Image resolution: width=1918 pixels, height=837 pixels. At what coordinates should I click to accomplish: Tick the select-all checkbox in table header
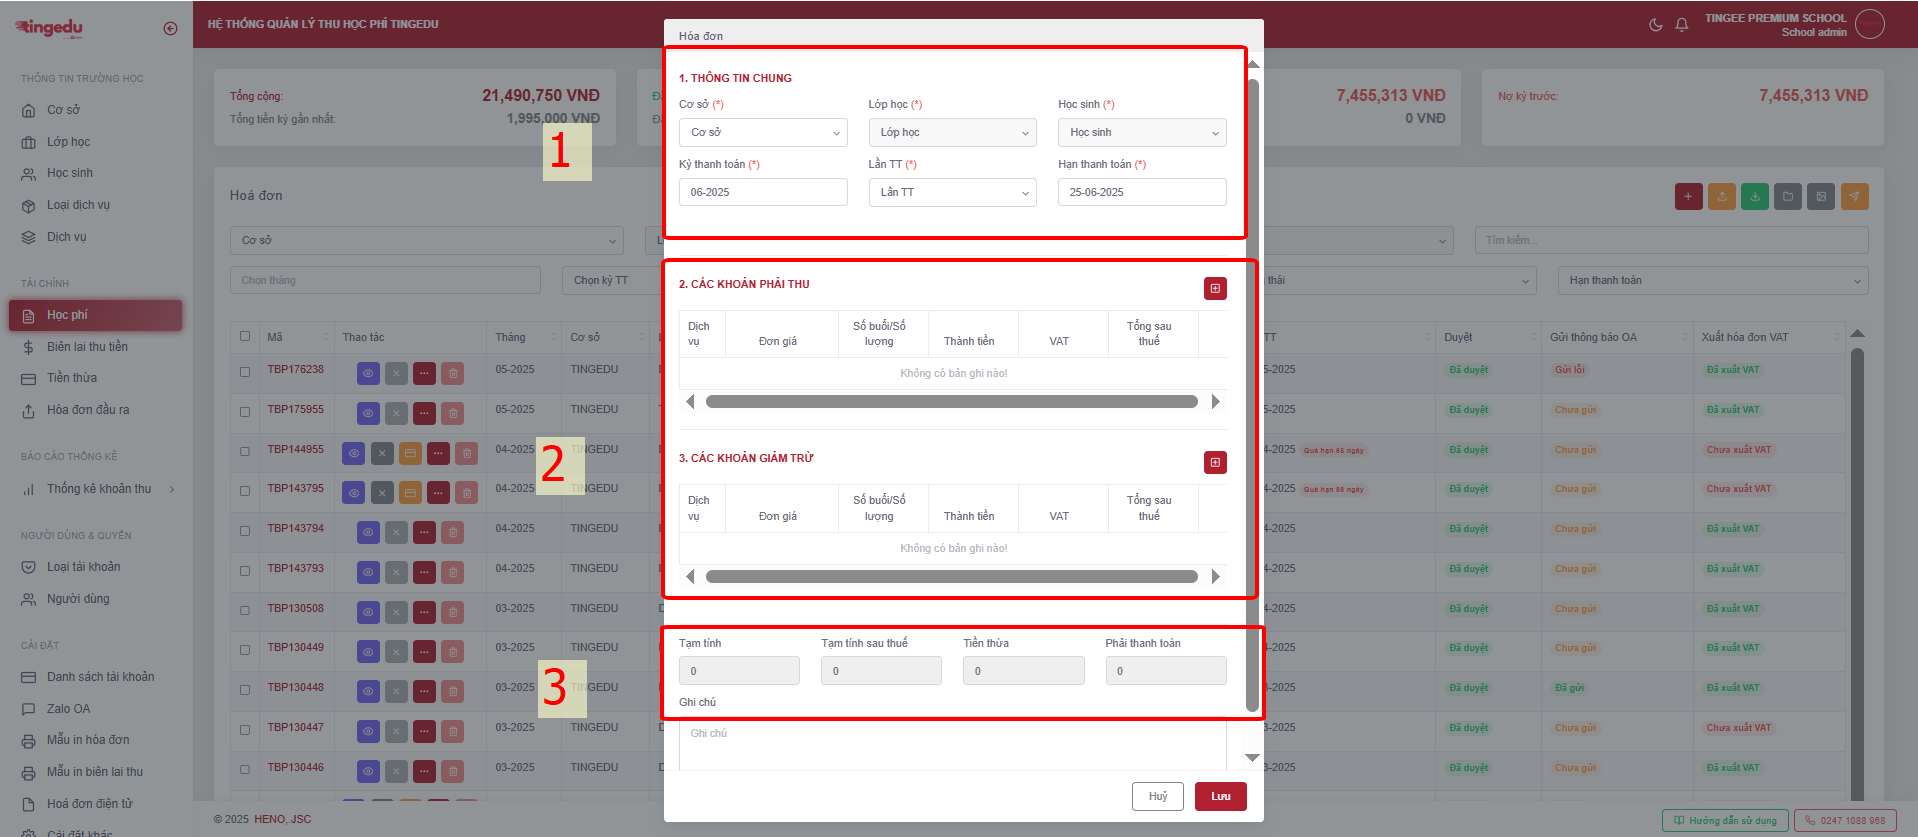pyautogui.click(x=245, y=337)
